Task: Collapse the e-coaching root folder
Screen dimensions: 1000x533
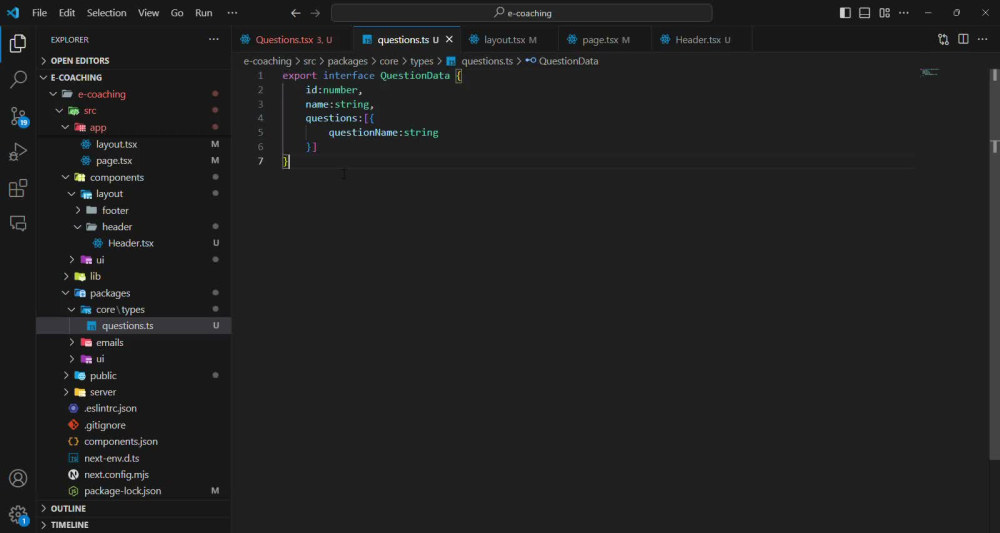Action: click(x=134, y=94)
